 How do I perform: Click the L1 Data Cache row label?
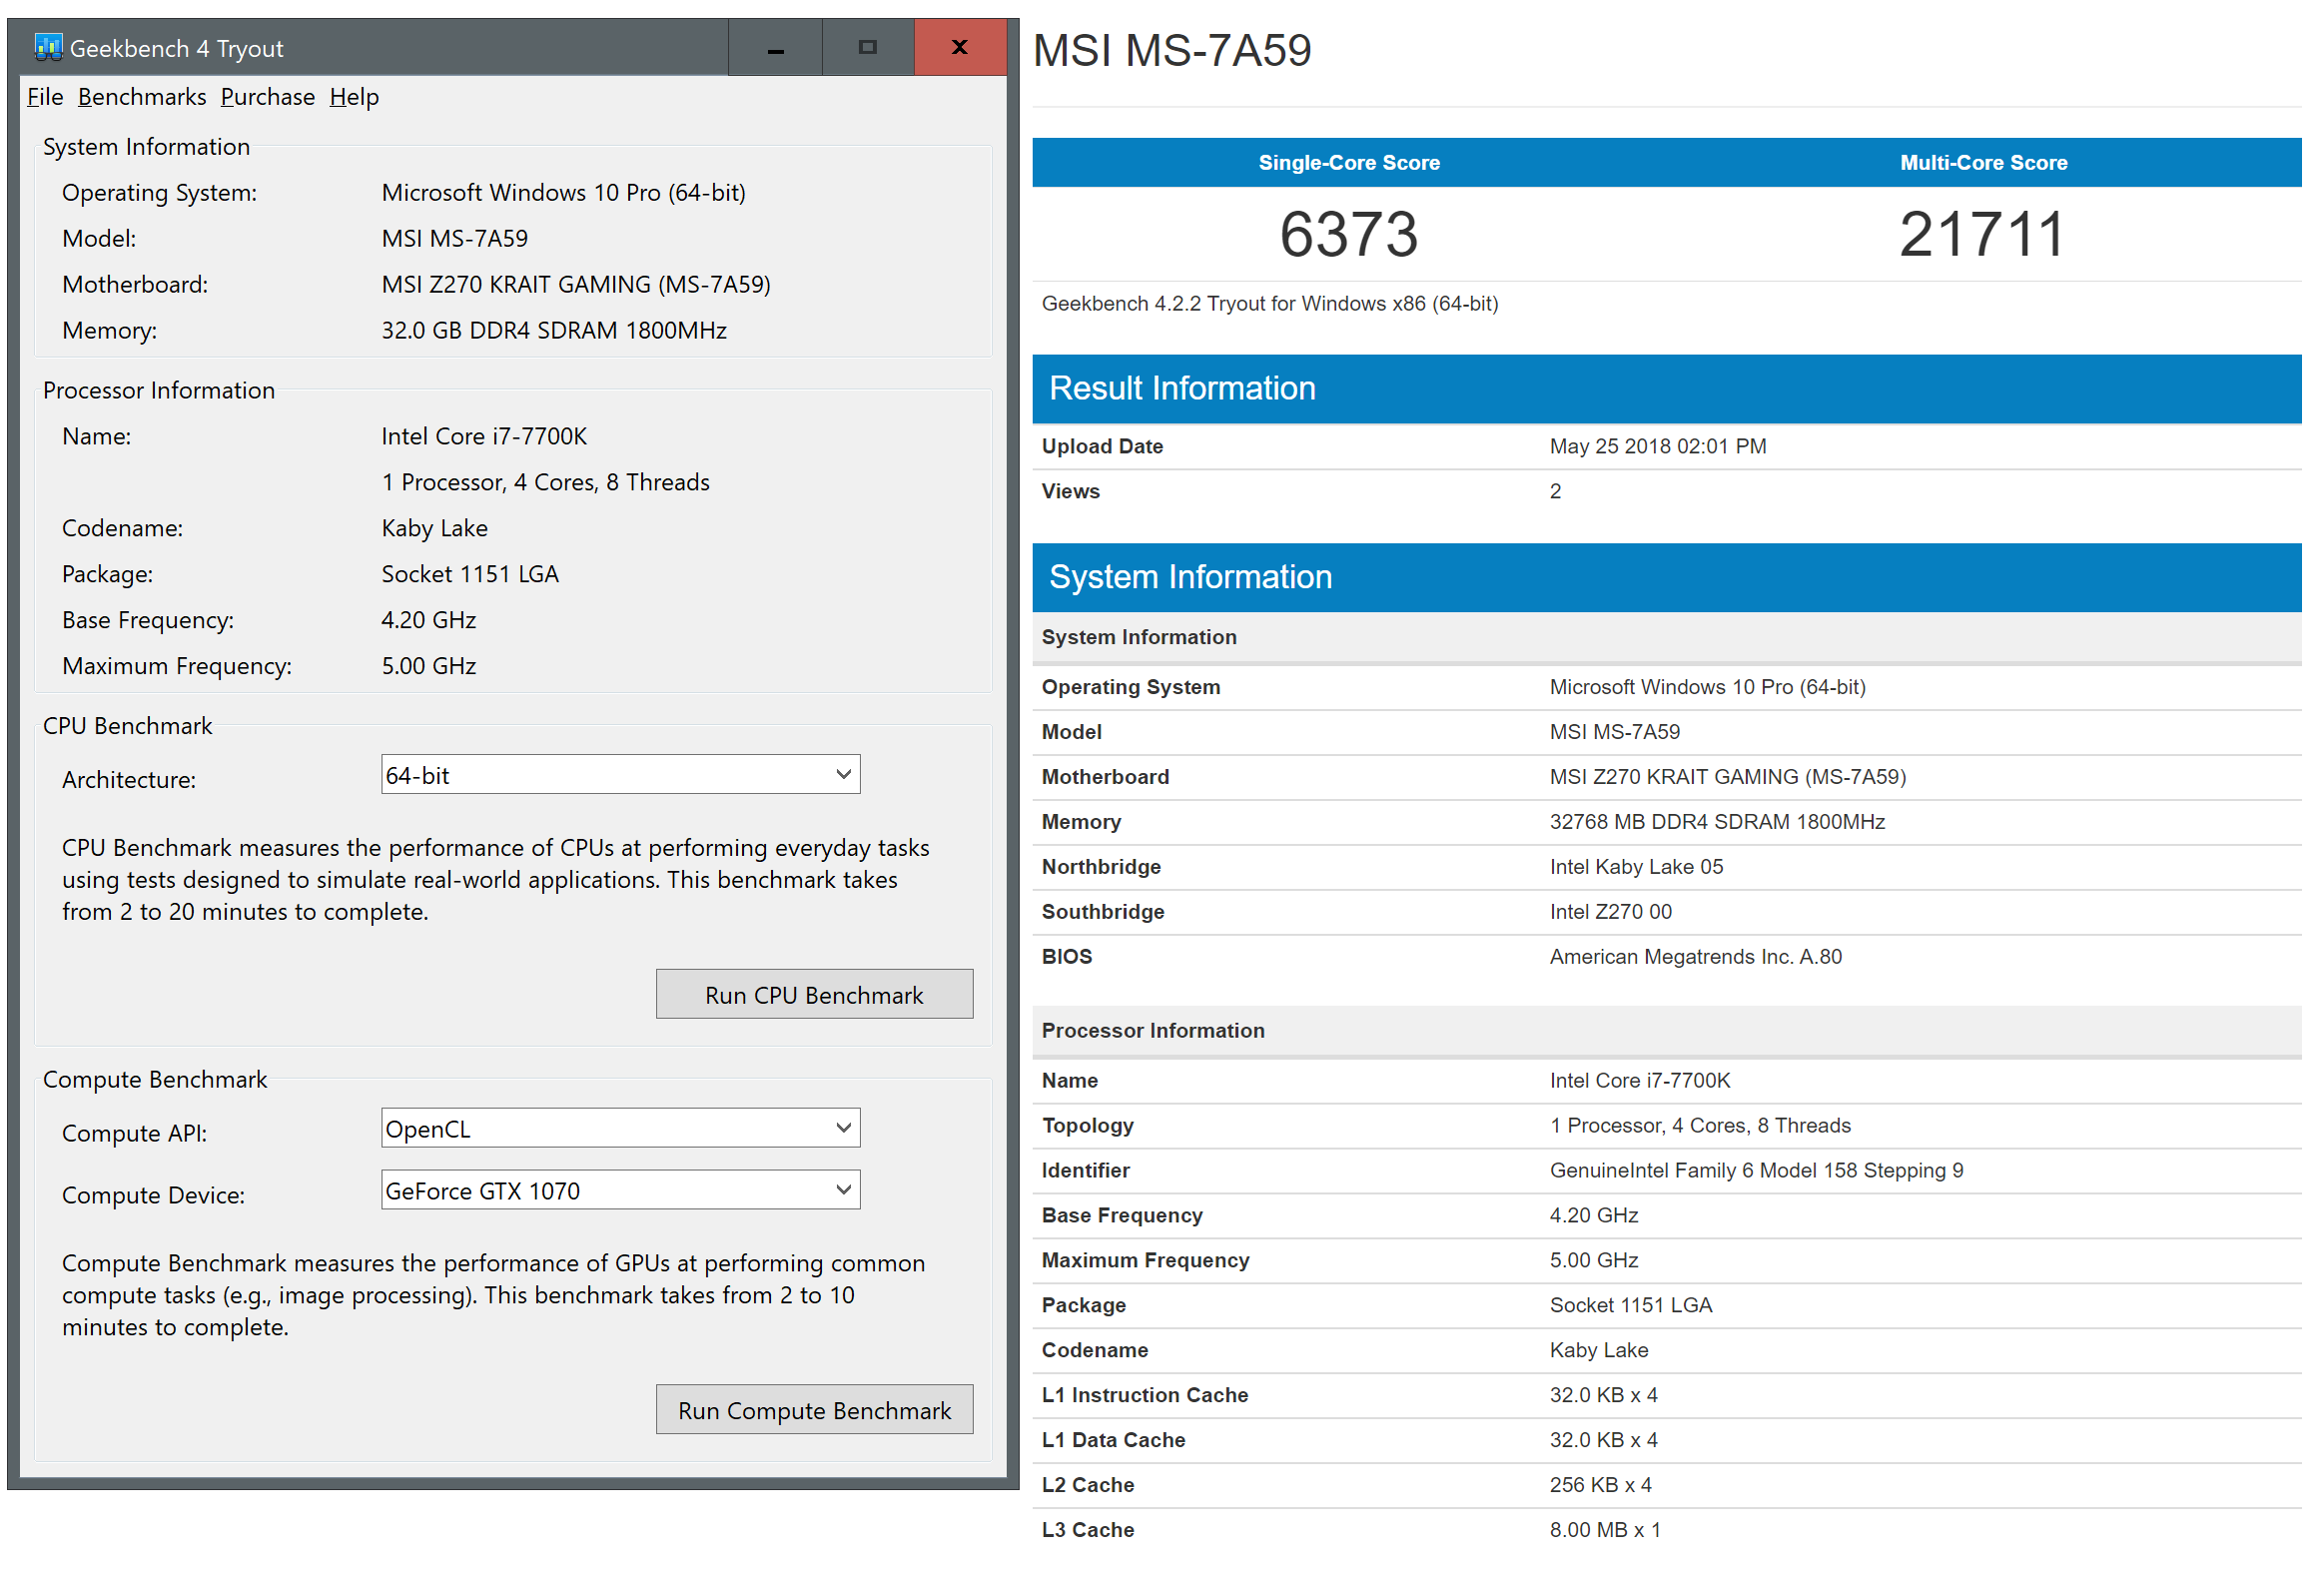1114,1441
